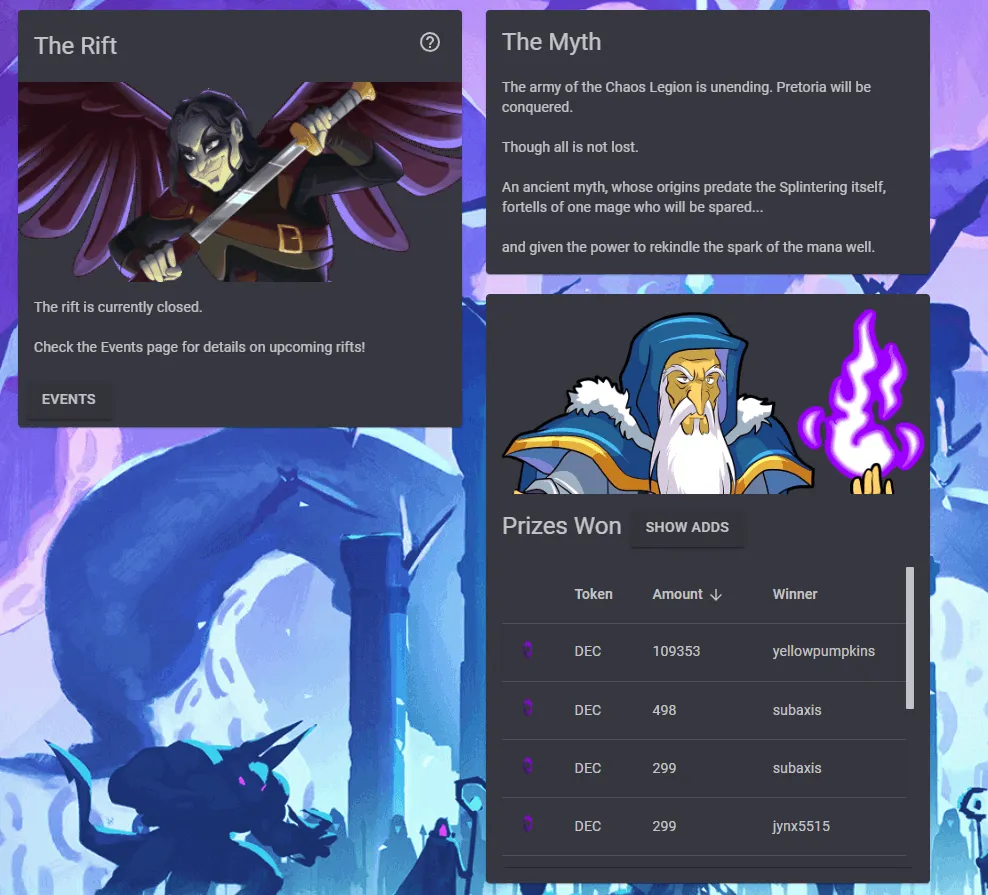Sort by the Amount column header

point(677,594)
